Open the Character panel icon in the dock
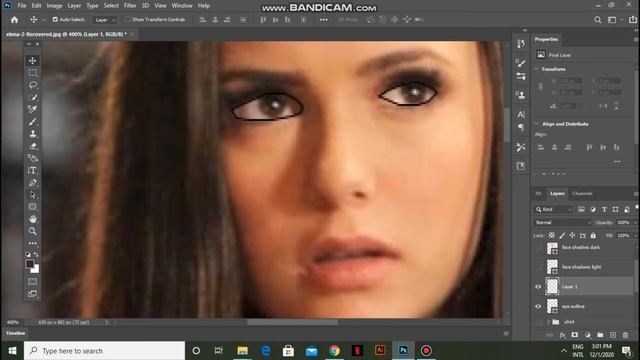The image size is (640, 360). [521, 115]
